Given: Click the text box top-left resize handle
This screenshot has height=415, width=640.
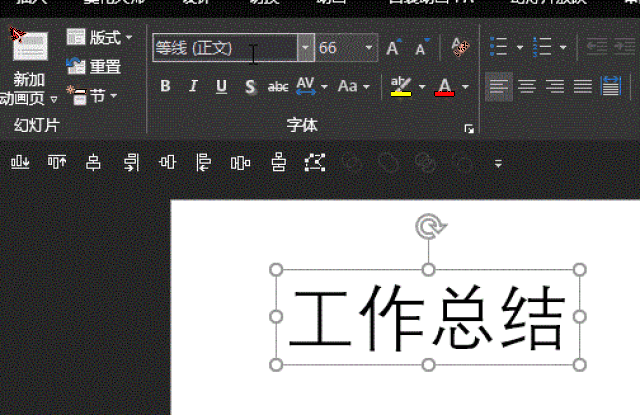Looking at the screenshot, I should click(x=276, y=270).
